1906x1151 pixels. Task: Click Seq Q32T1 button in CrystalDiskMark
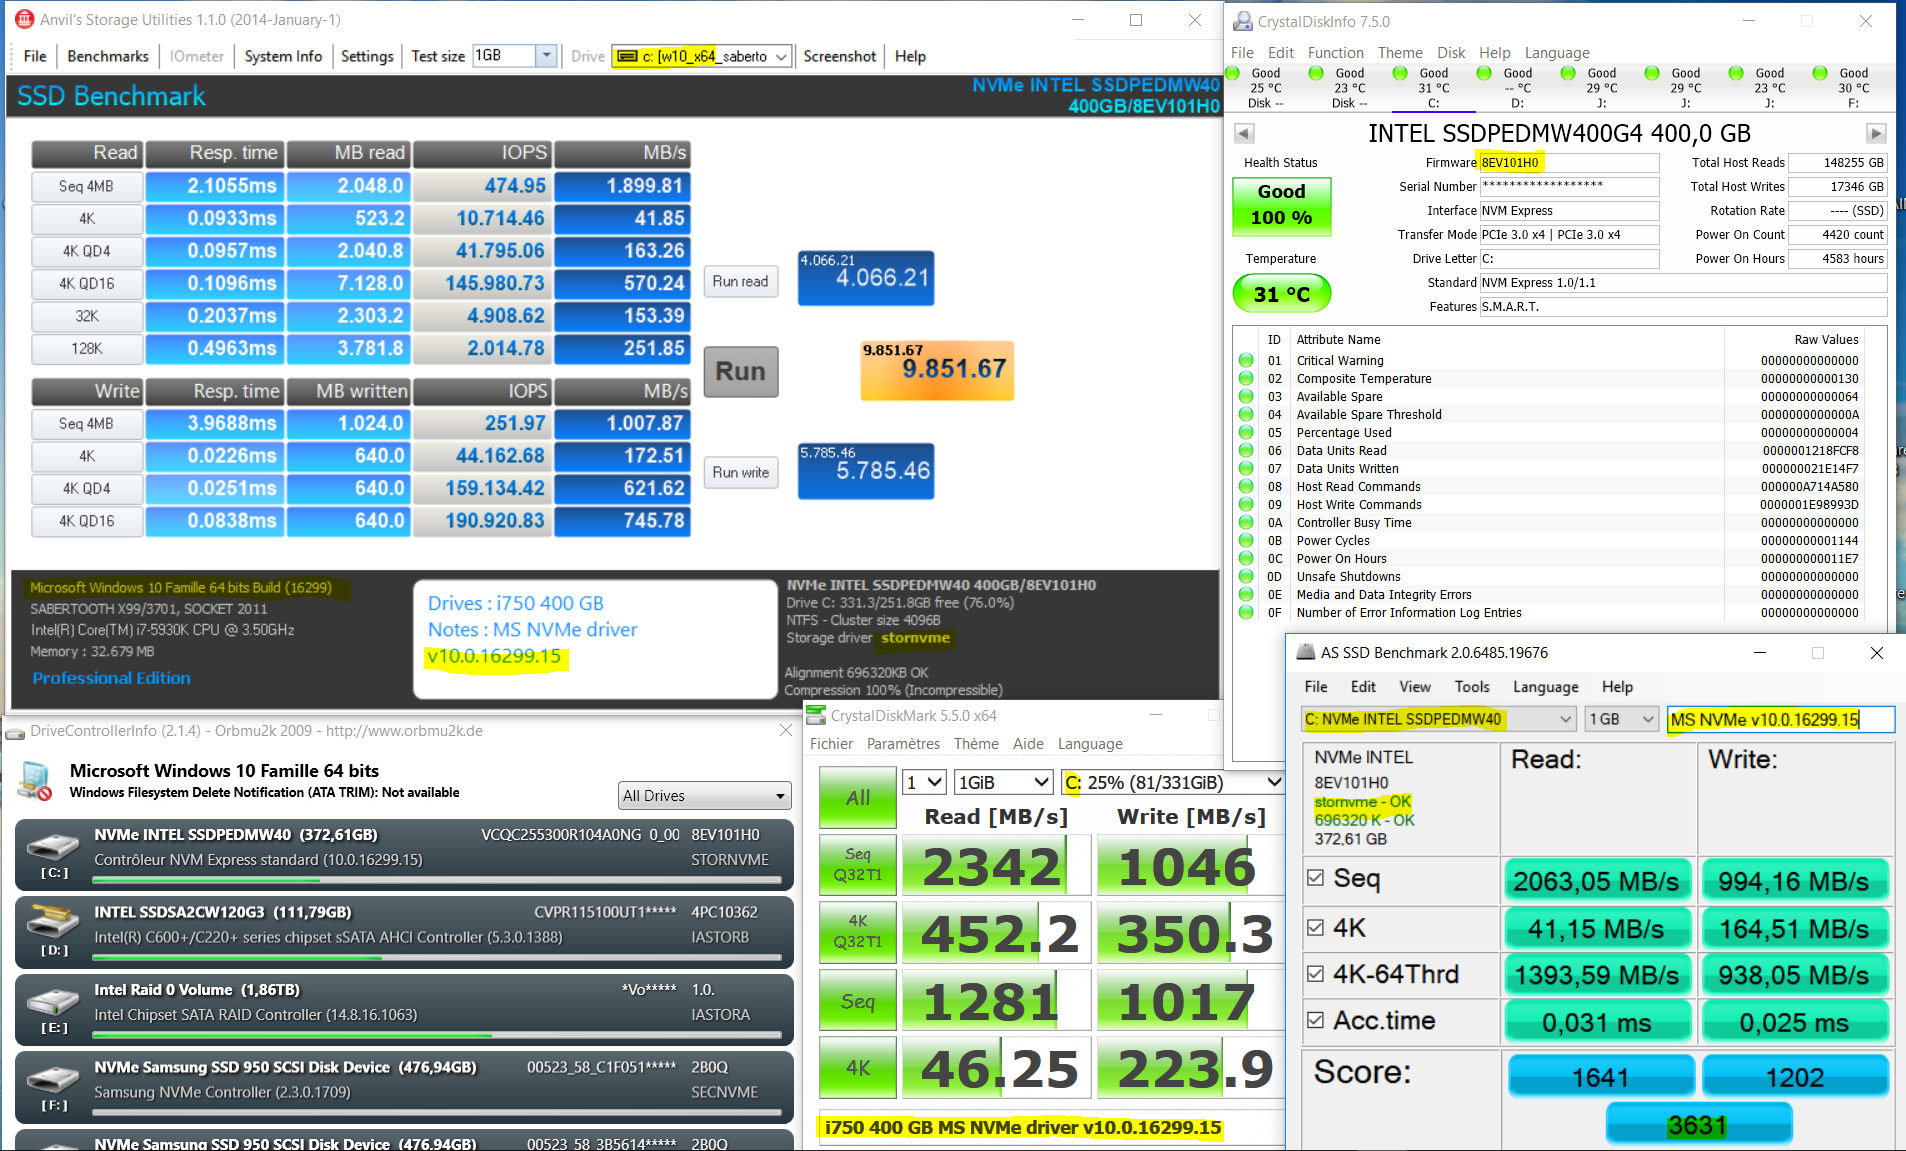pyautogui.click(x=857, y=864)
